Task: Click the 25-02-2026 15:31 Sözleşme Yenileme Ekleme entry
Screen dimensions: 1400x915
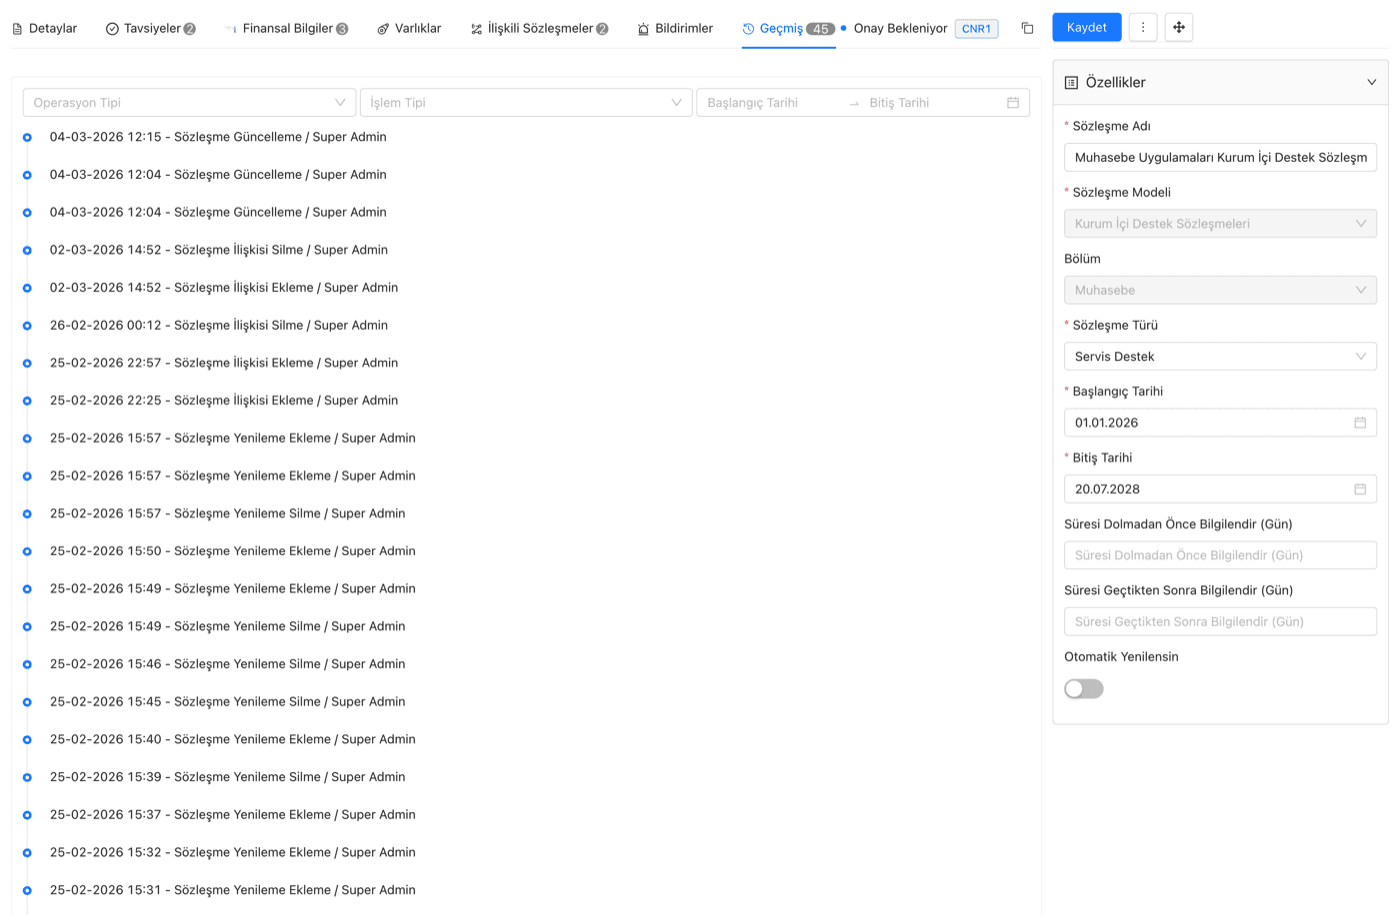Action: 233,890
